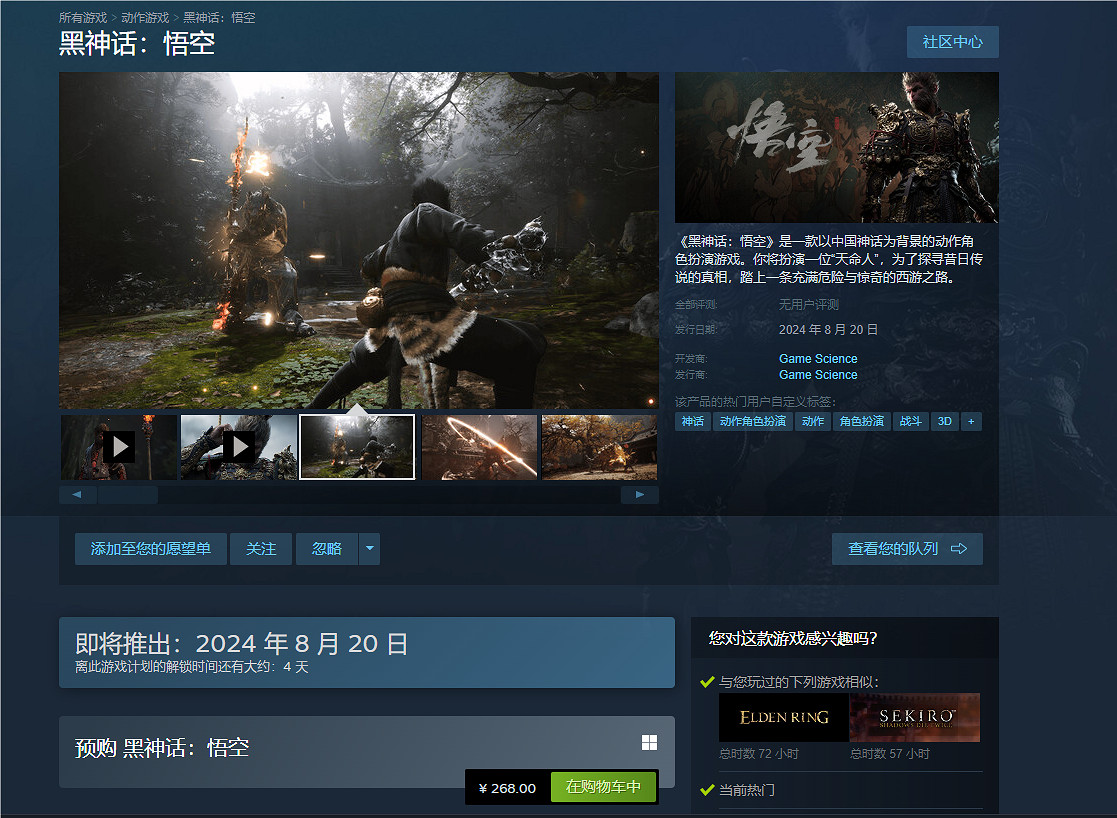Navigate to 所有游戏 in the breadcrumb
1117x818 pixels.
click(81, 16)
